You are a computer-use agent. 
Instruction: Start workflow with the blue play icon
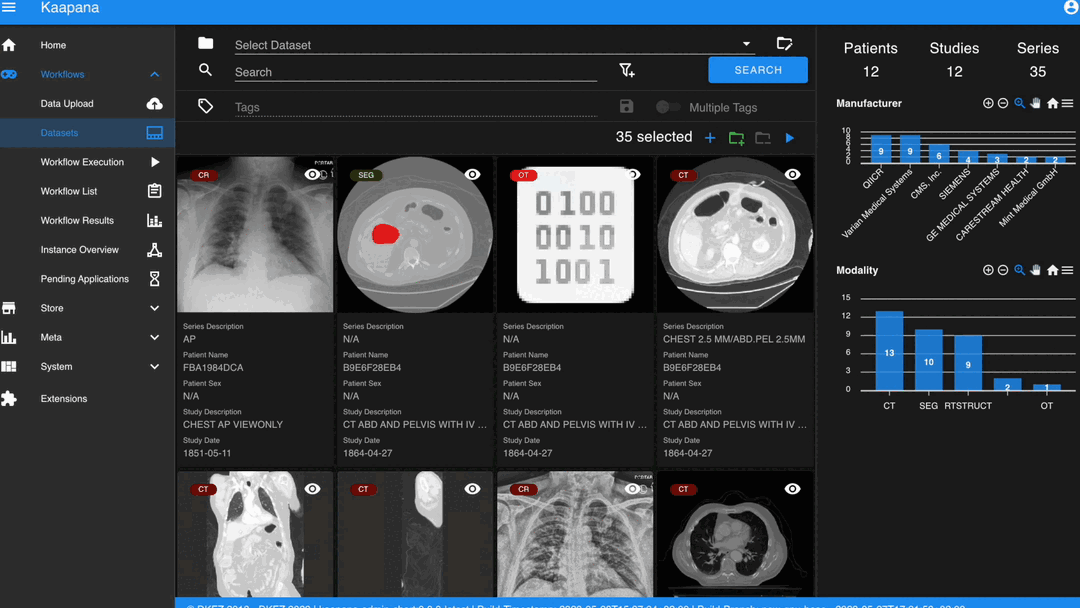(790, 138)
